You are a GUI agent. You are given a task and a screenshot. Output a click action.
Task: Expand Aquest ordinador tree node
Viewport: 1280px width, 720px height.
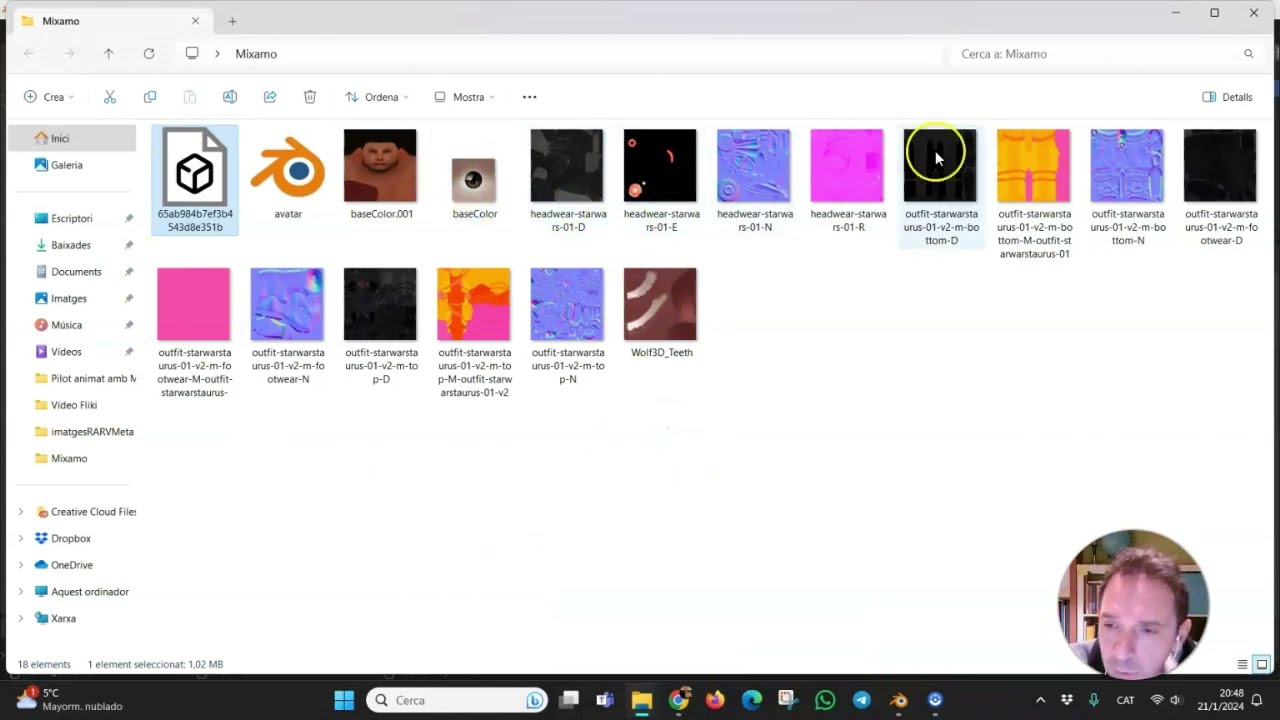[x=21, y=592]
